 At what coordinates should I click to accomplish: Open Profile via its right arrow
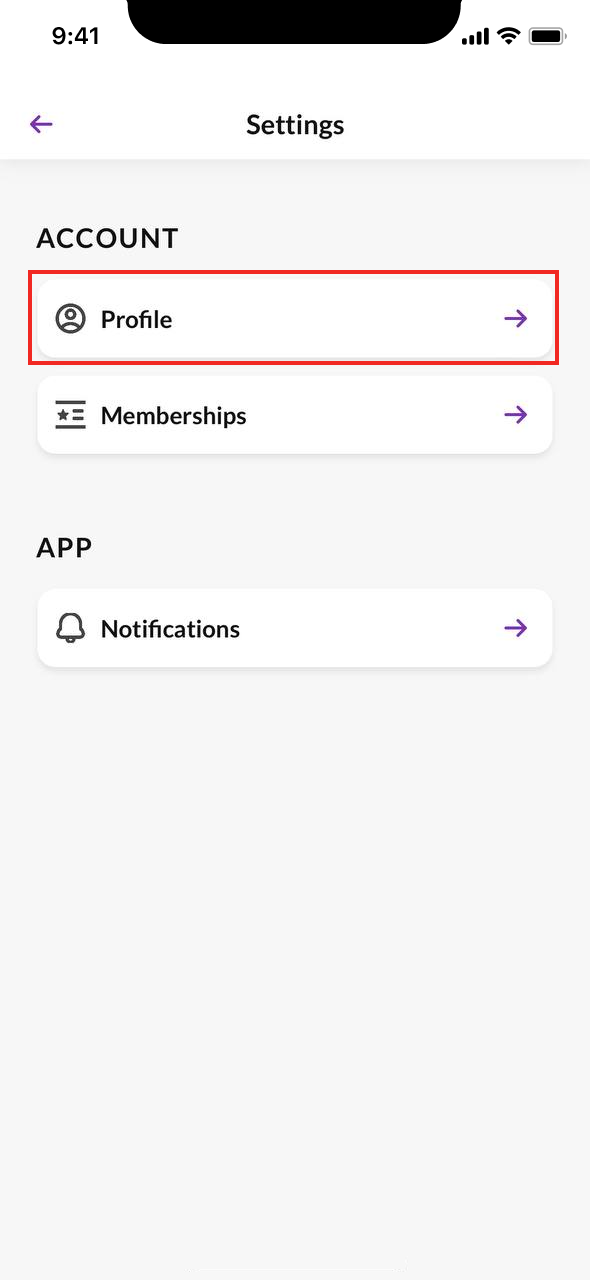point(516,319)
